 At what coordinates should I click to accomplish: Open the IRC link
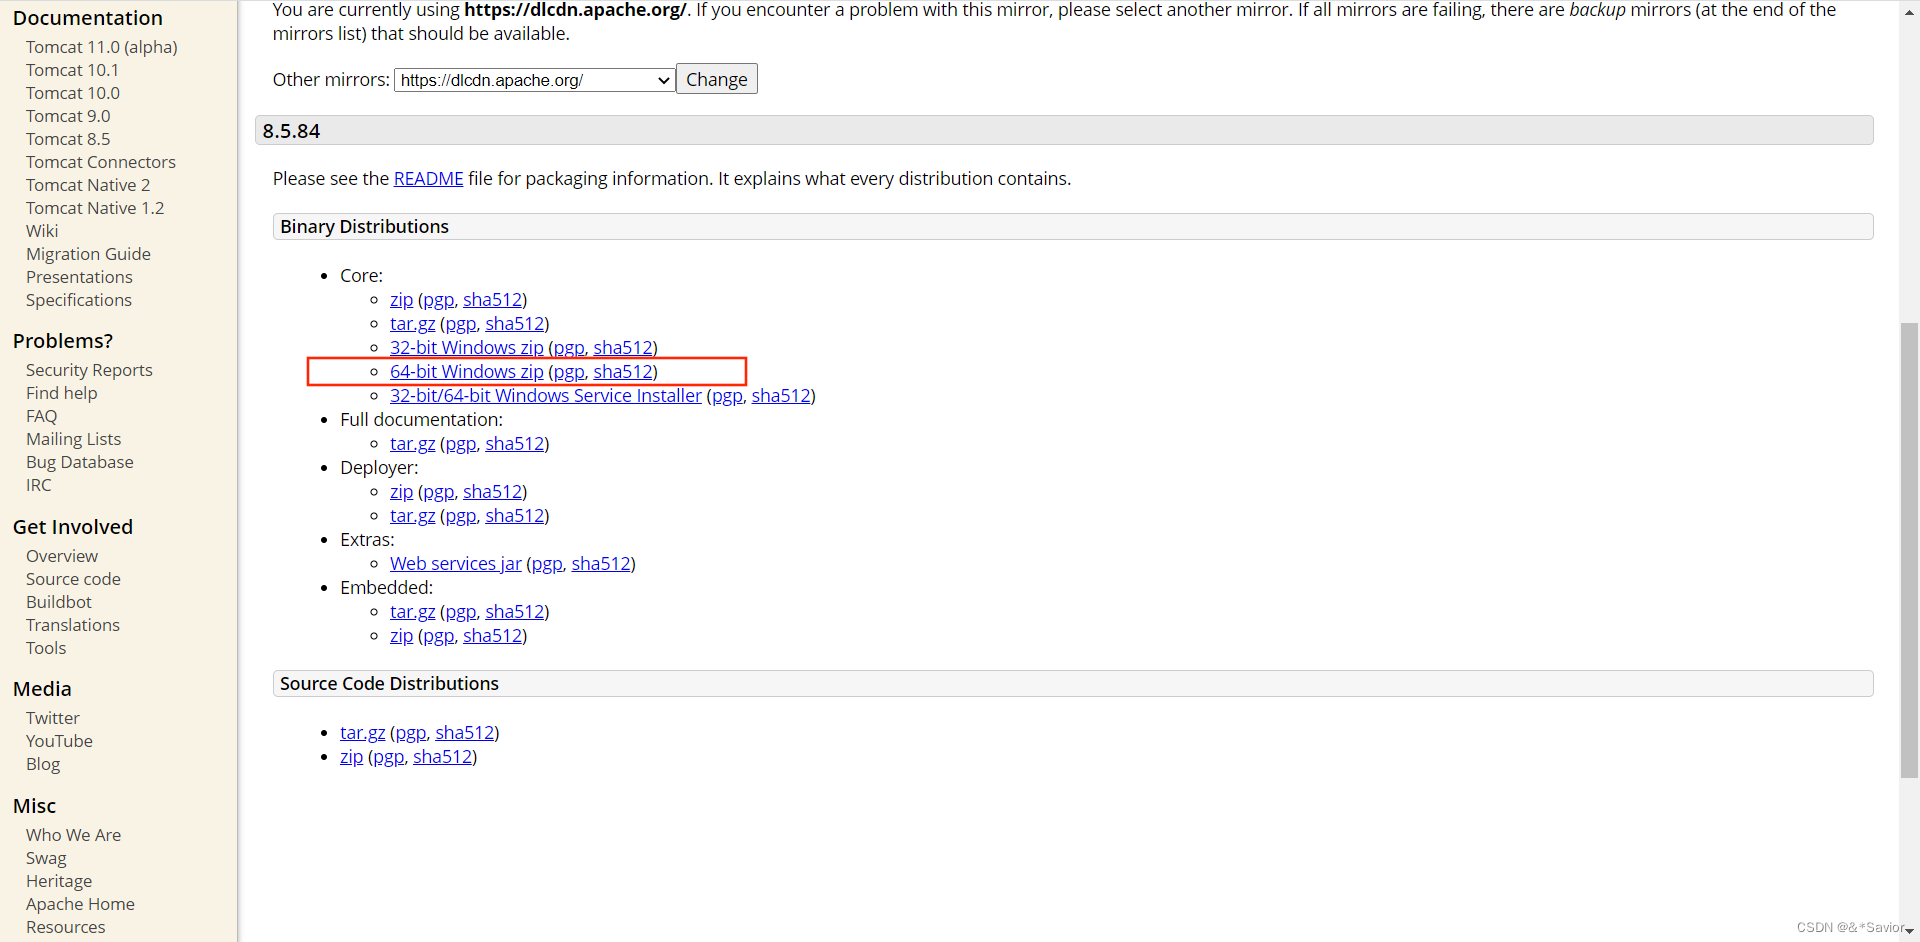(39, 485)
